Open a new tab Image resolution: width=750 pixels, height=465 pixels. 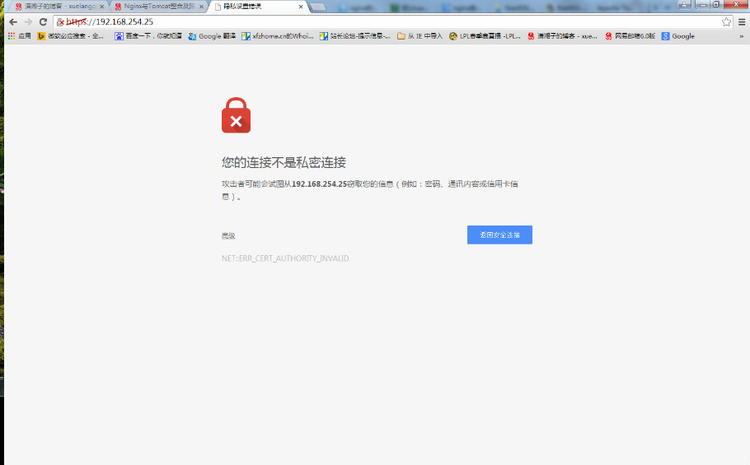318,7
